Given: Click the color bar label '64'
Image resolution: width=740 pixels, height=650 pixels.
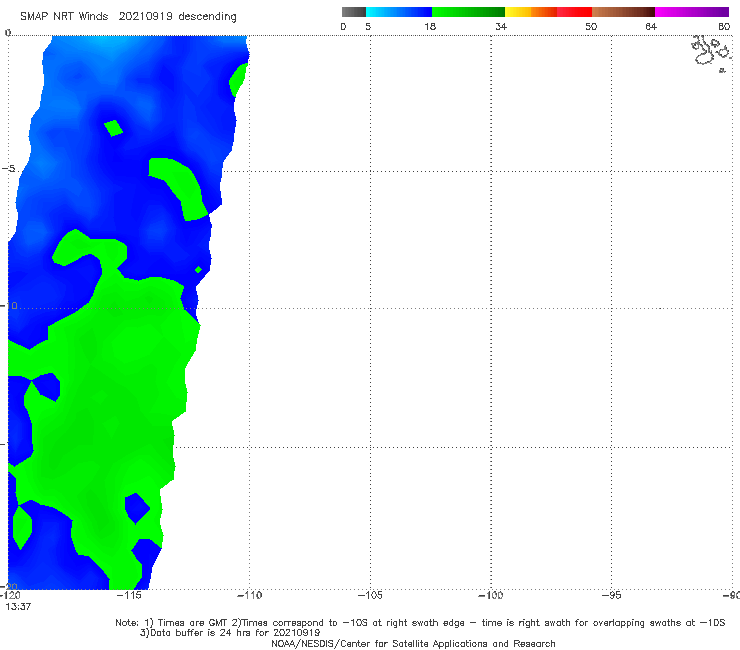Looking at the screenshot, I should point(651,27).
